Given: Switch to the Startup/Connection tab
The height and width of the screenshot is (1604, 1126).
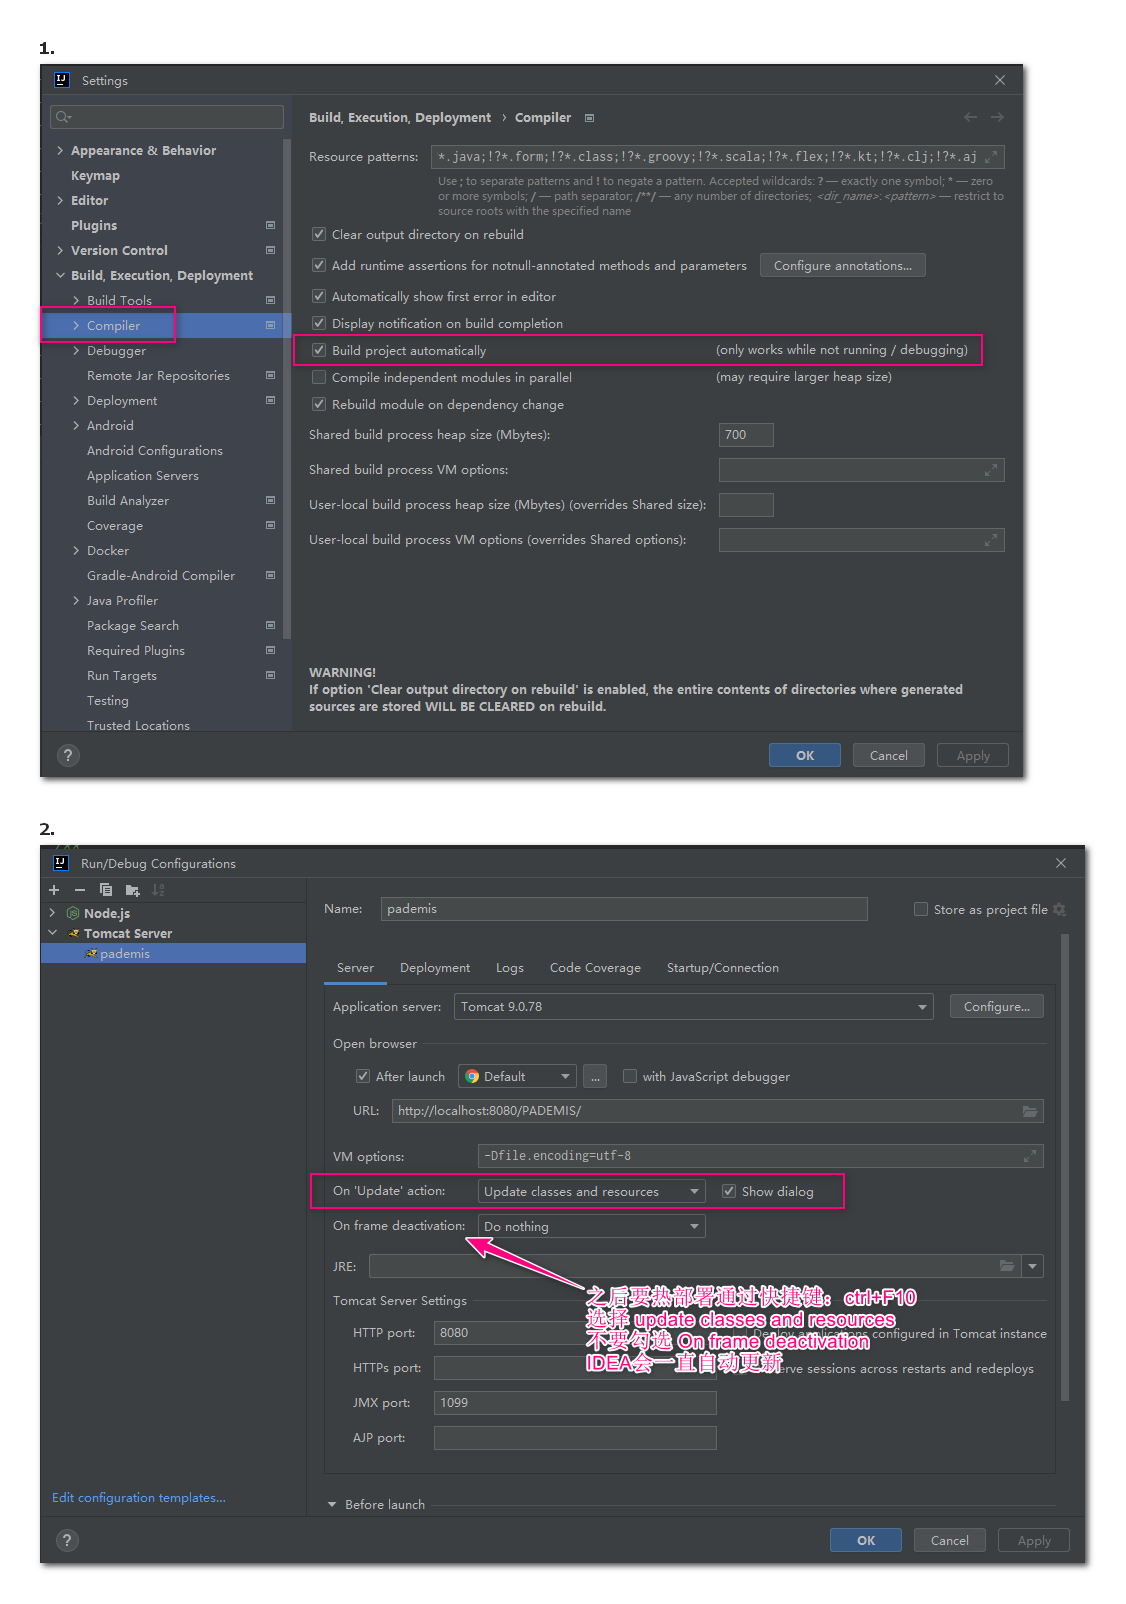Looking at the screenshot, I should (x=722, y=967).
